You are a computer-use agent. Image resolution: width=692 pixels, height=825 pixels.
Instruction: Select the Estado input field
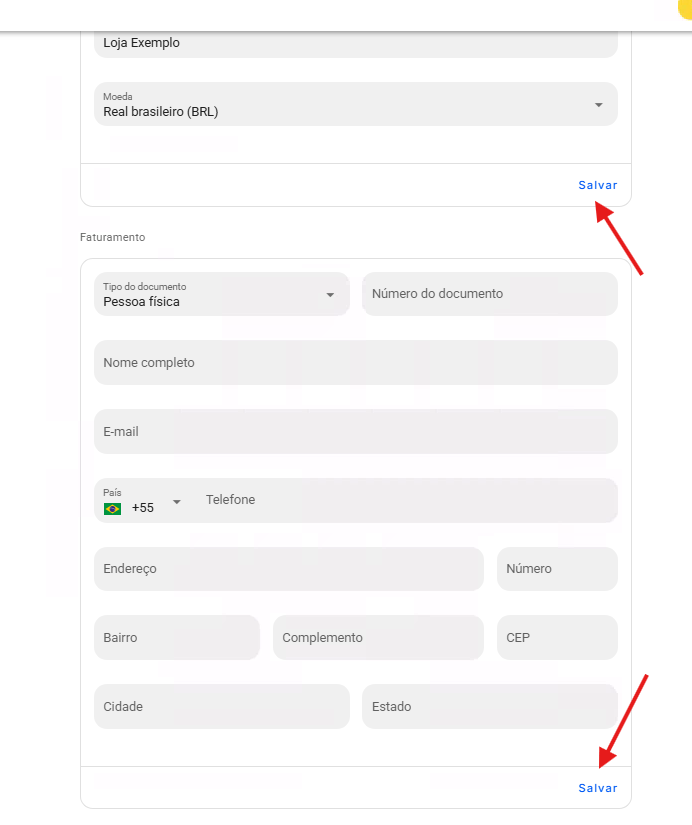click(x=489, y=707)
